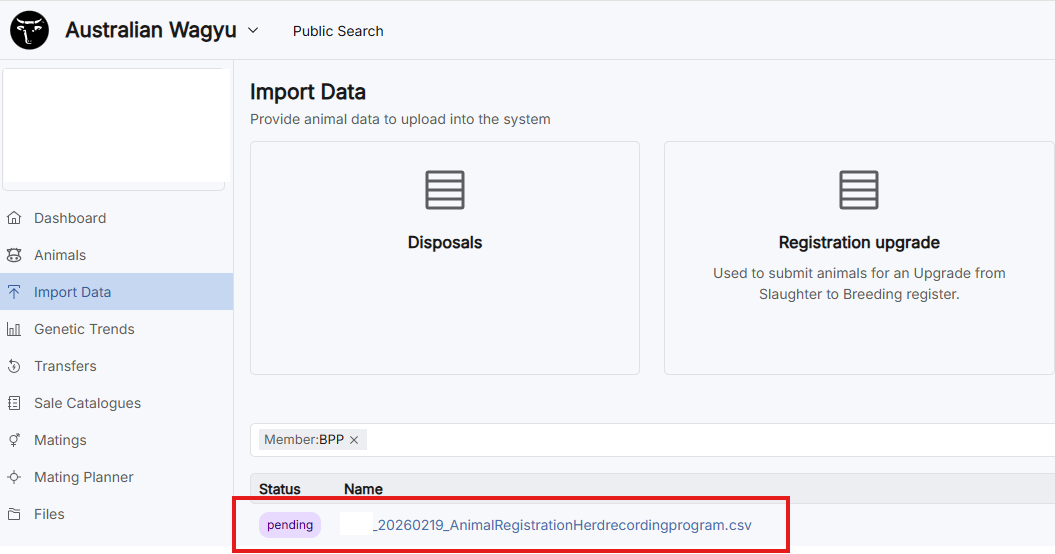Open Genetic Trends chart icon

click(x=14, y=329)
